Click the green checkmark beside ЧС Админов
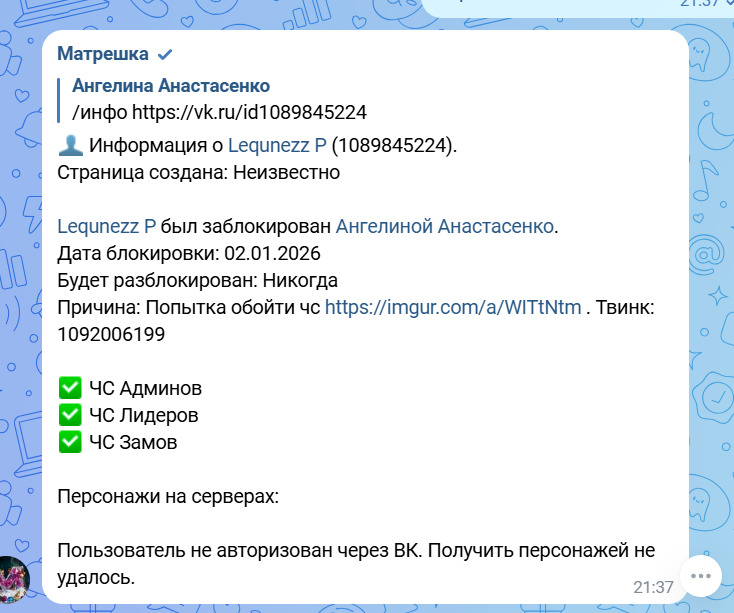 (70, 388)
